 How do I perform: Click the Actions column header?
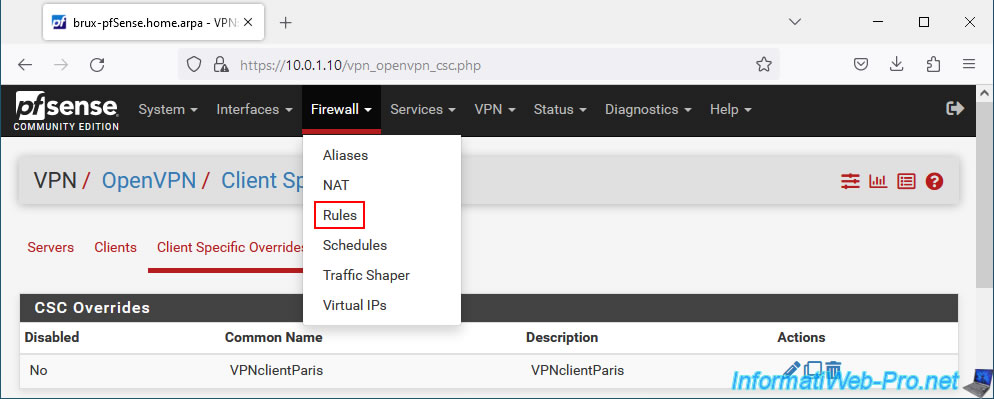click(x=801, y=337)
